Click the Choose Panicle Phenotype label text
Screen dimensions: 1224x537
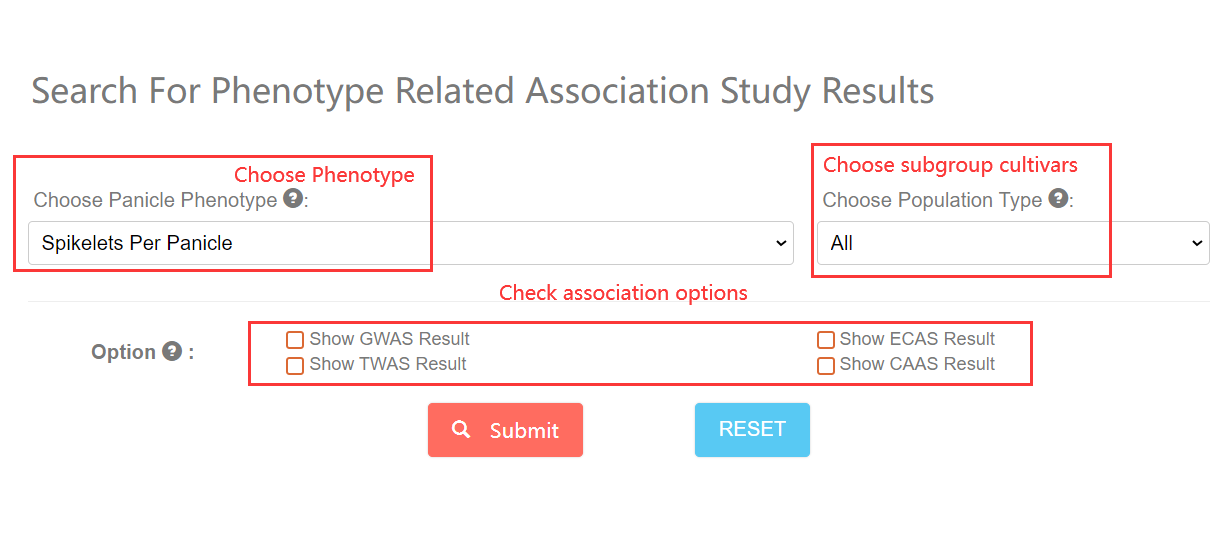click(x=155, y=200)
